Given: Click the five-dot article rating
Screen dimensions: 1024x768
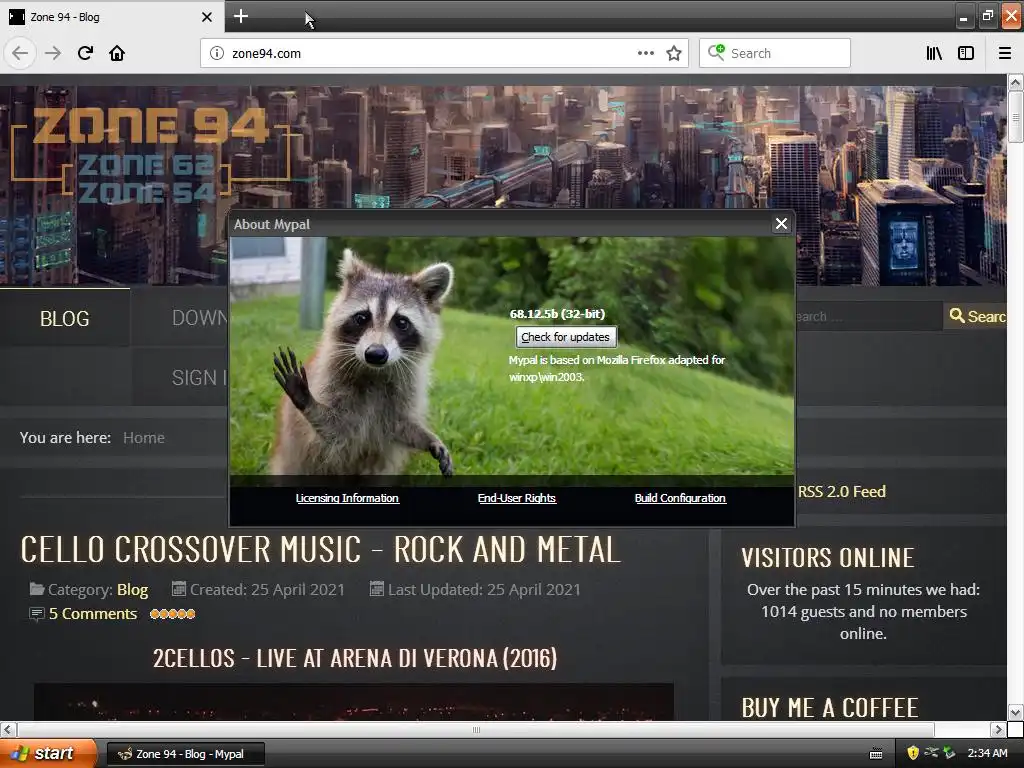Looking at the screenshot, I should coord(172,614).
